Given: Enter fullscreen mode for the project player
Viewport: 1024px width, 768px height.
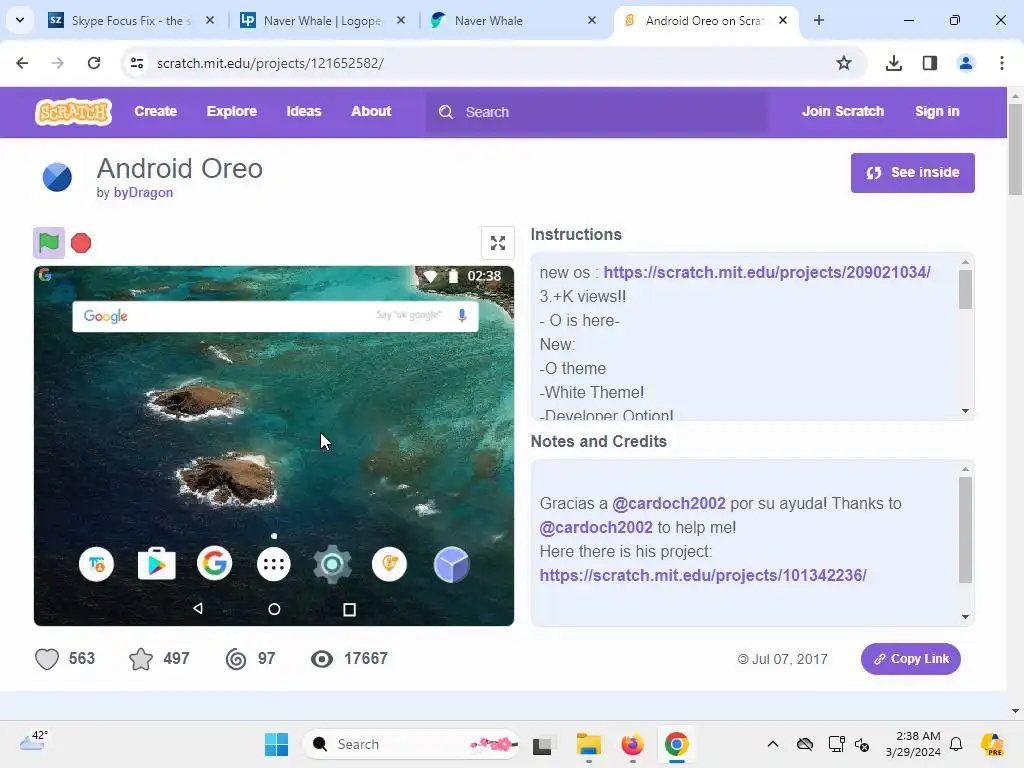Looking at the screenshot, I should point(498,243).
